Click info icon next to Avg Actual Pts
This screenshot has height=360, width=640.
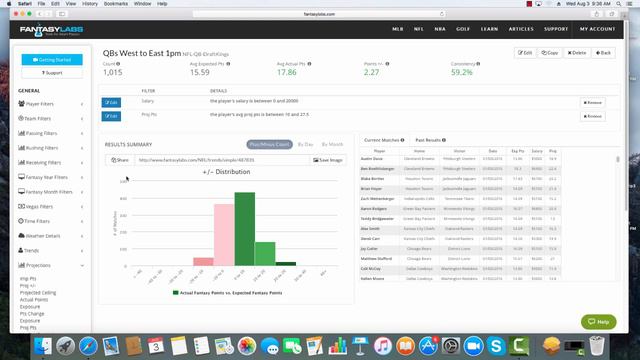tap(309, 64)
